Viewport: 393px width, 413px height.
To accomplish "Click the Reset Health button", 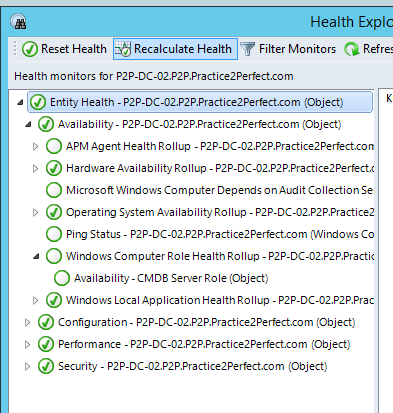I will pyautogui.click(x=64, y=49).
